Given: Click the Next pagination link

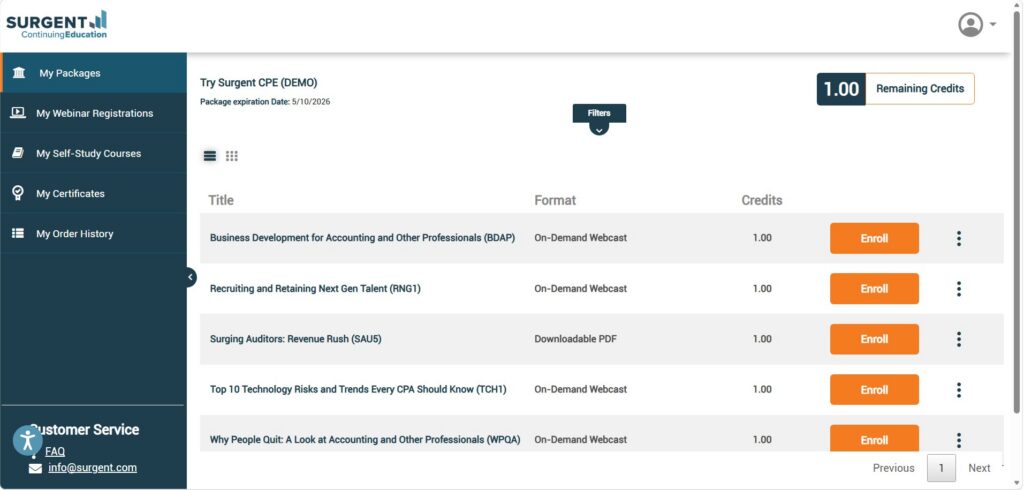Looking at the screenshot, I should [x=979, y=468].
